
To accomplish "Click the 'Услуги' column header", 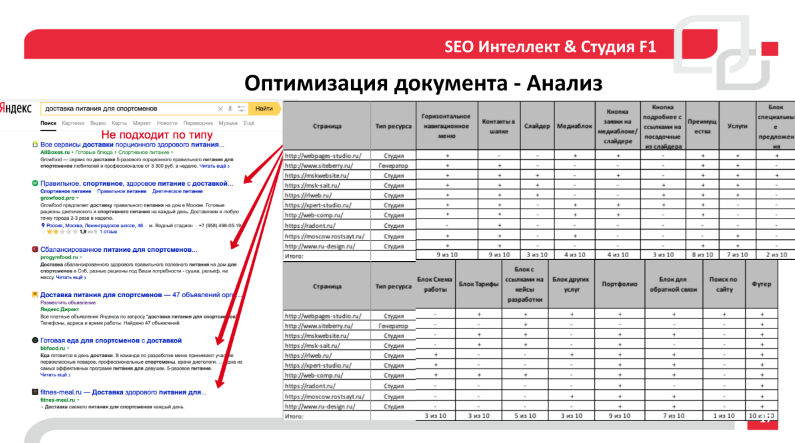I will (x=737, y=126).
